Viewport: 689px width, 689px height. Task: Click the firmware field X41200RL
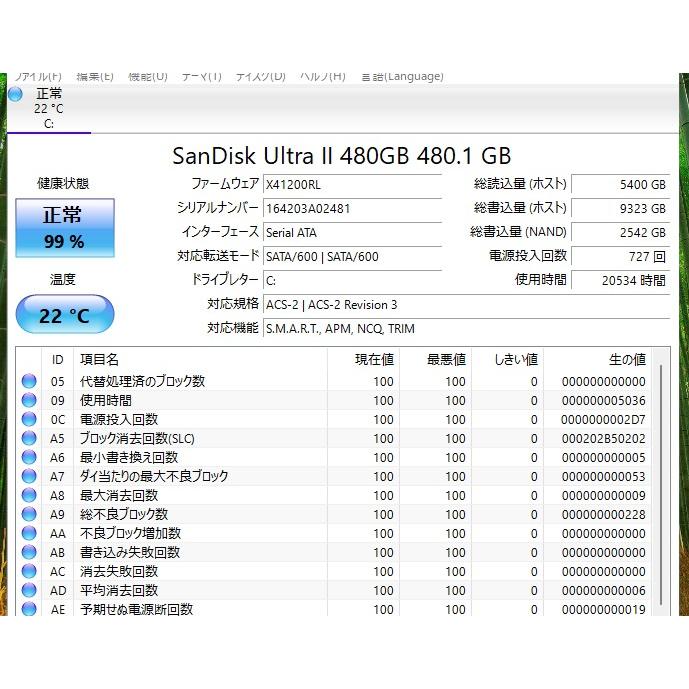[351, 184]
